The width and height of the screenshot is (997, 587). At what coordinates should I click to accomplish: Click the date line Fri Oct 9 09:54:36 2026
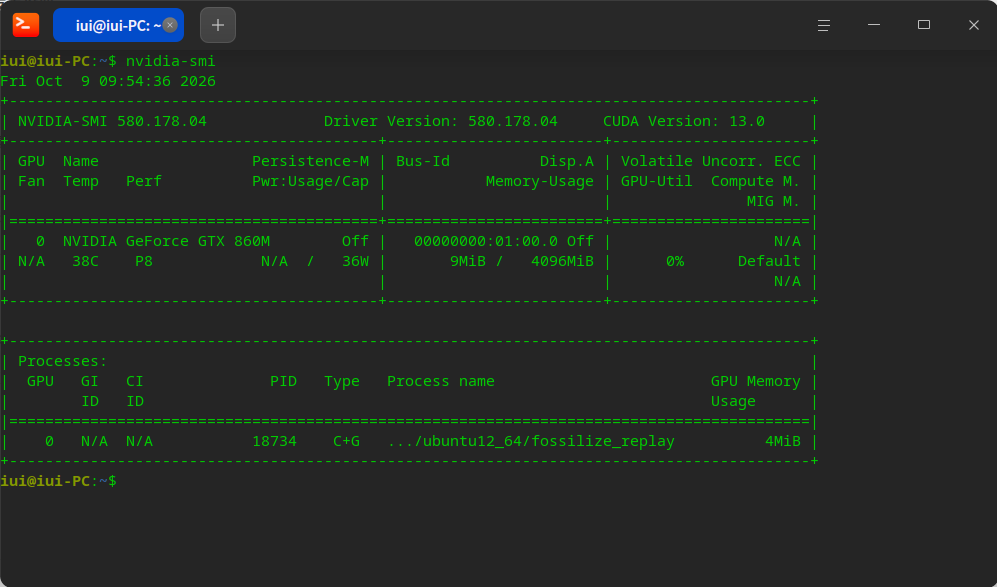(x=108, y=81)
